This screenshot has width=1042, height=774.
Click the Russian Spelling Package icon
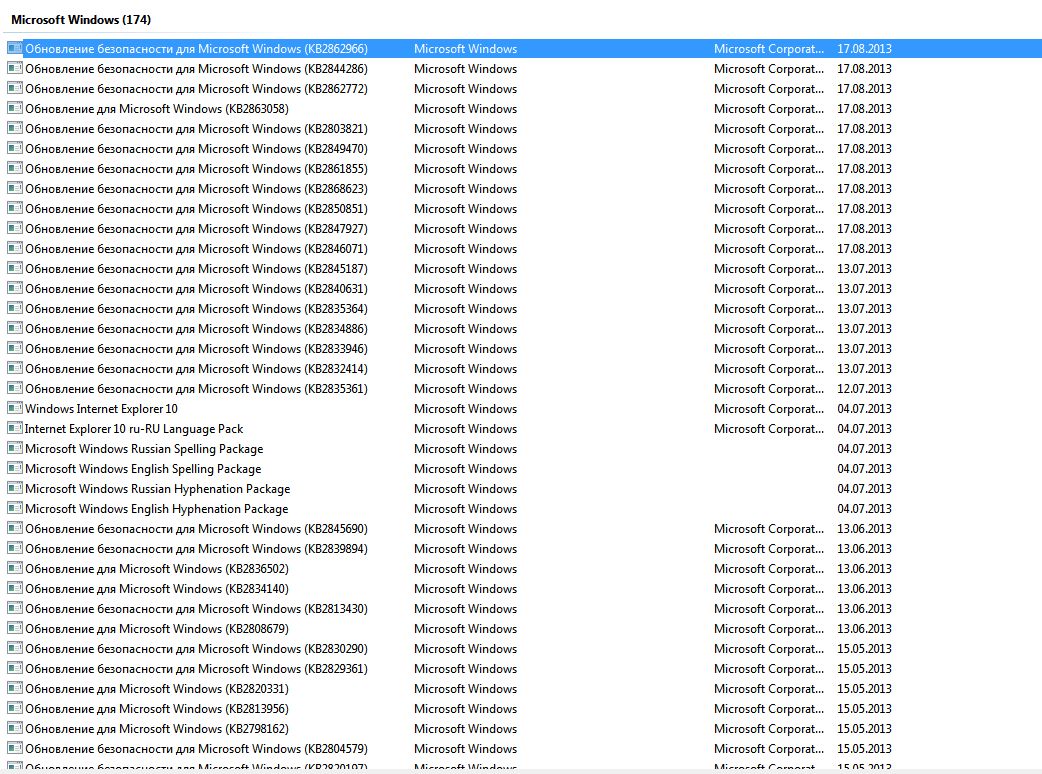pos(15,448)
